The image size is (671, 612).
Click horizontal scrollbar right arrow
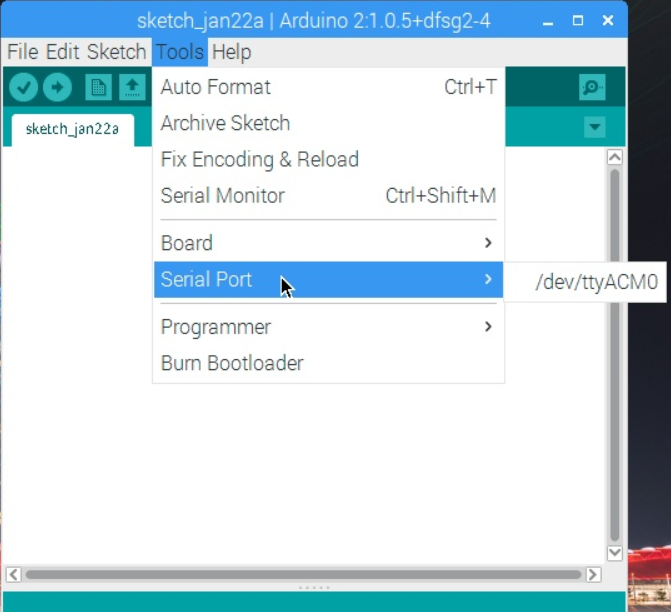[x=593, y=574]
